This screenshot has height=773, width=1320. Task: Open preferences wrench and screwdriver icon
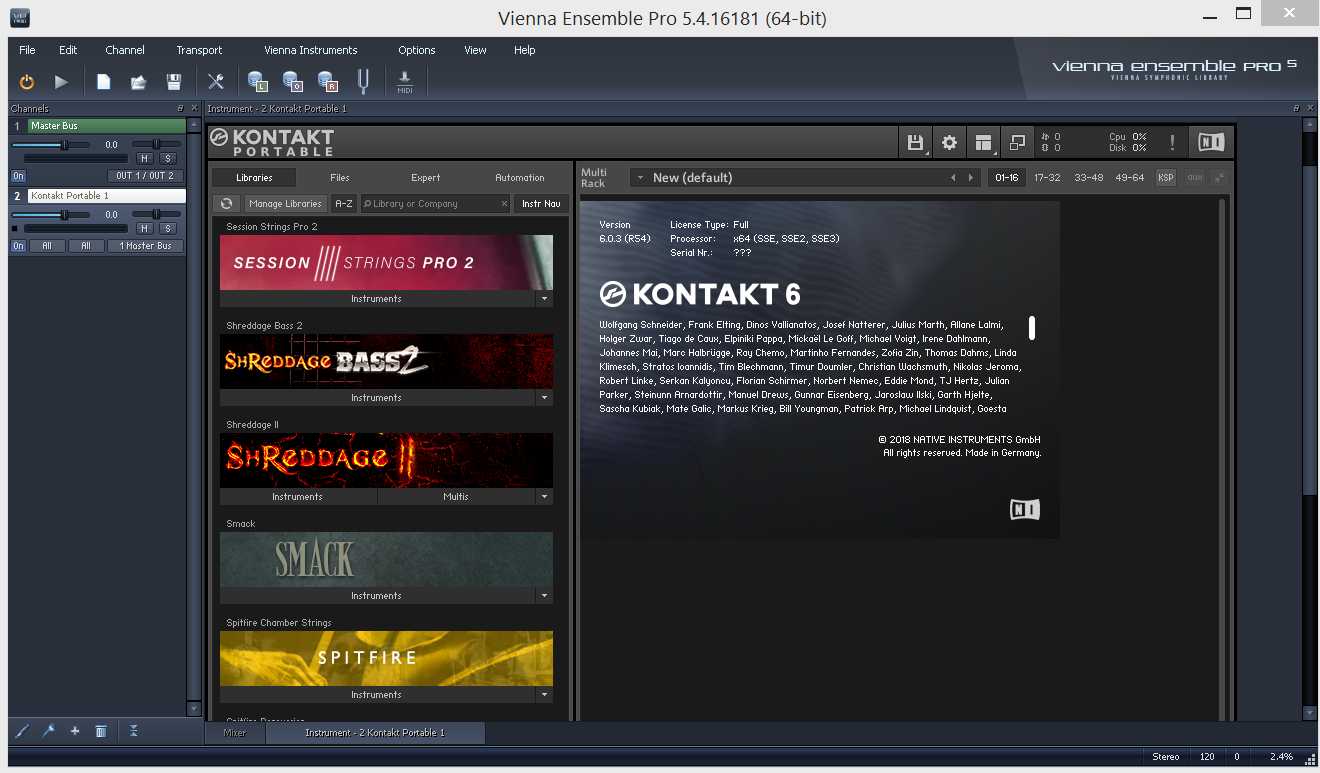pos(216,82)
